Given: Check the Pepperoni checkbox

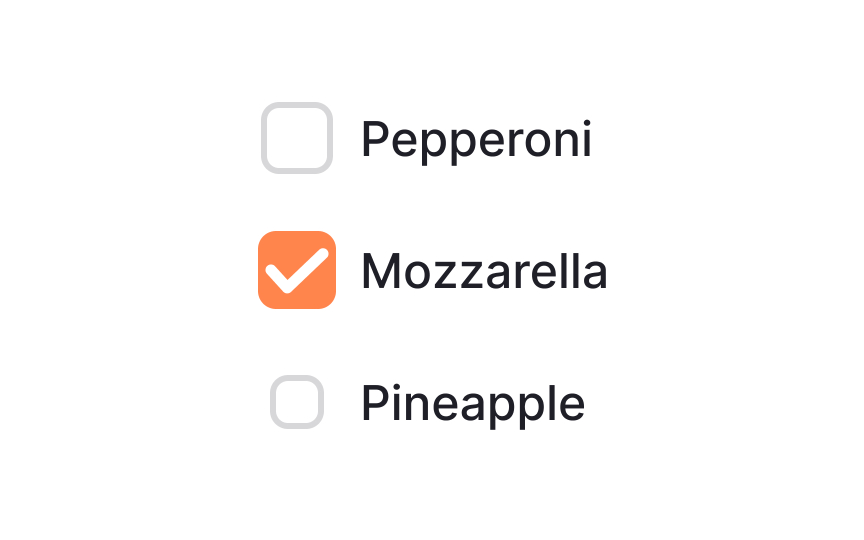Looking at the screenshot, I should 297,138.
